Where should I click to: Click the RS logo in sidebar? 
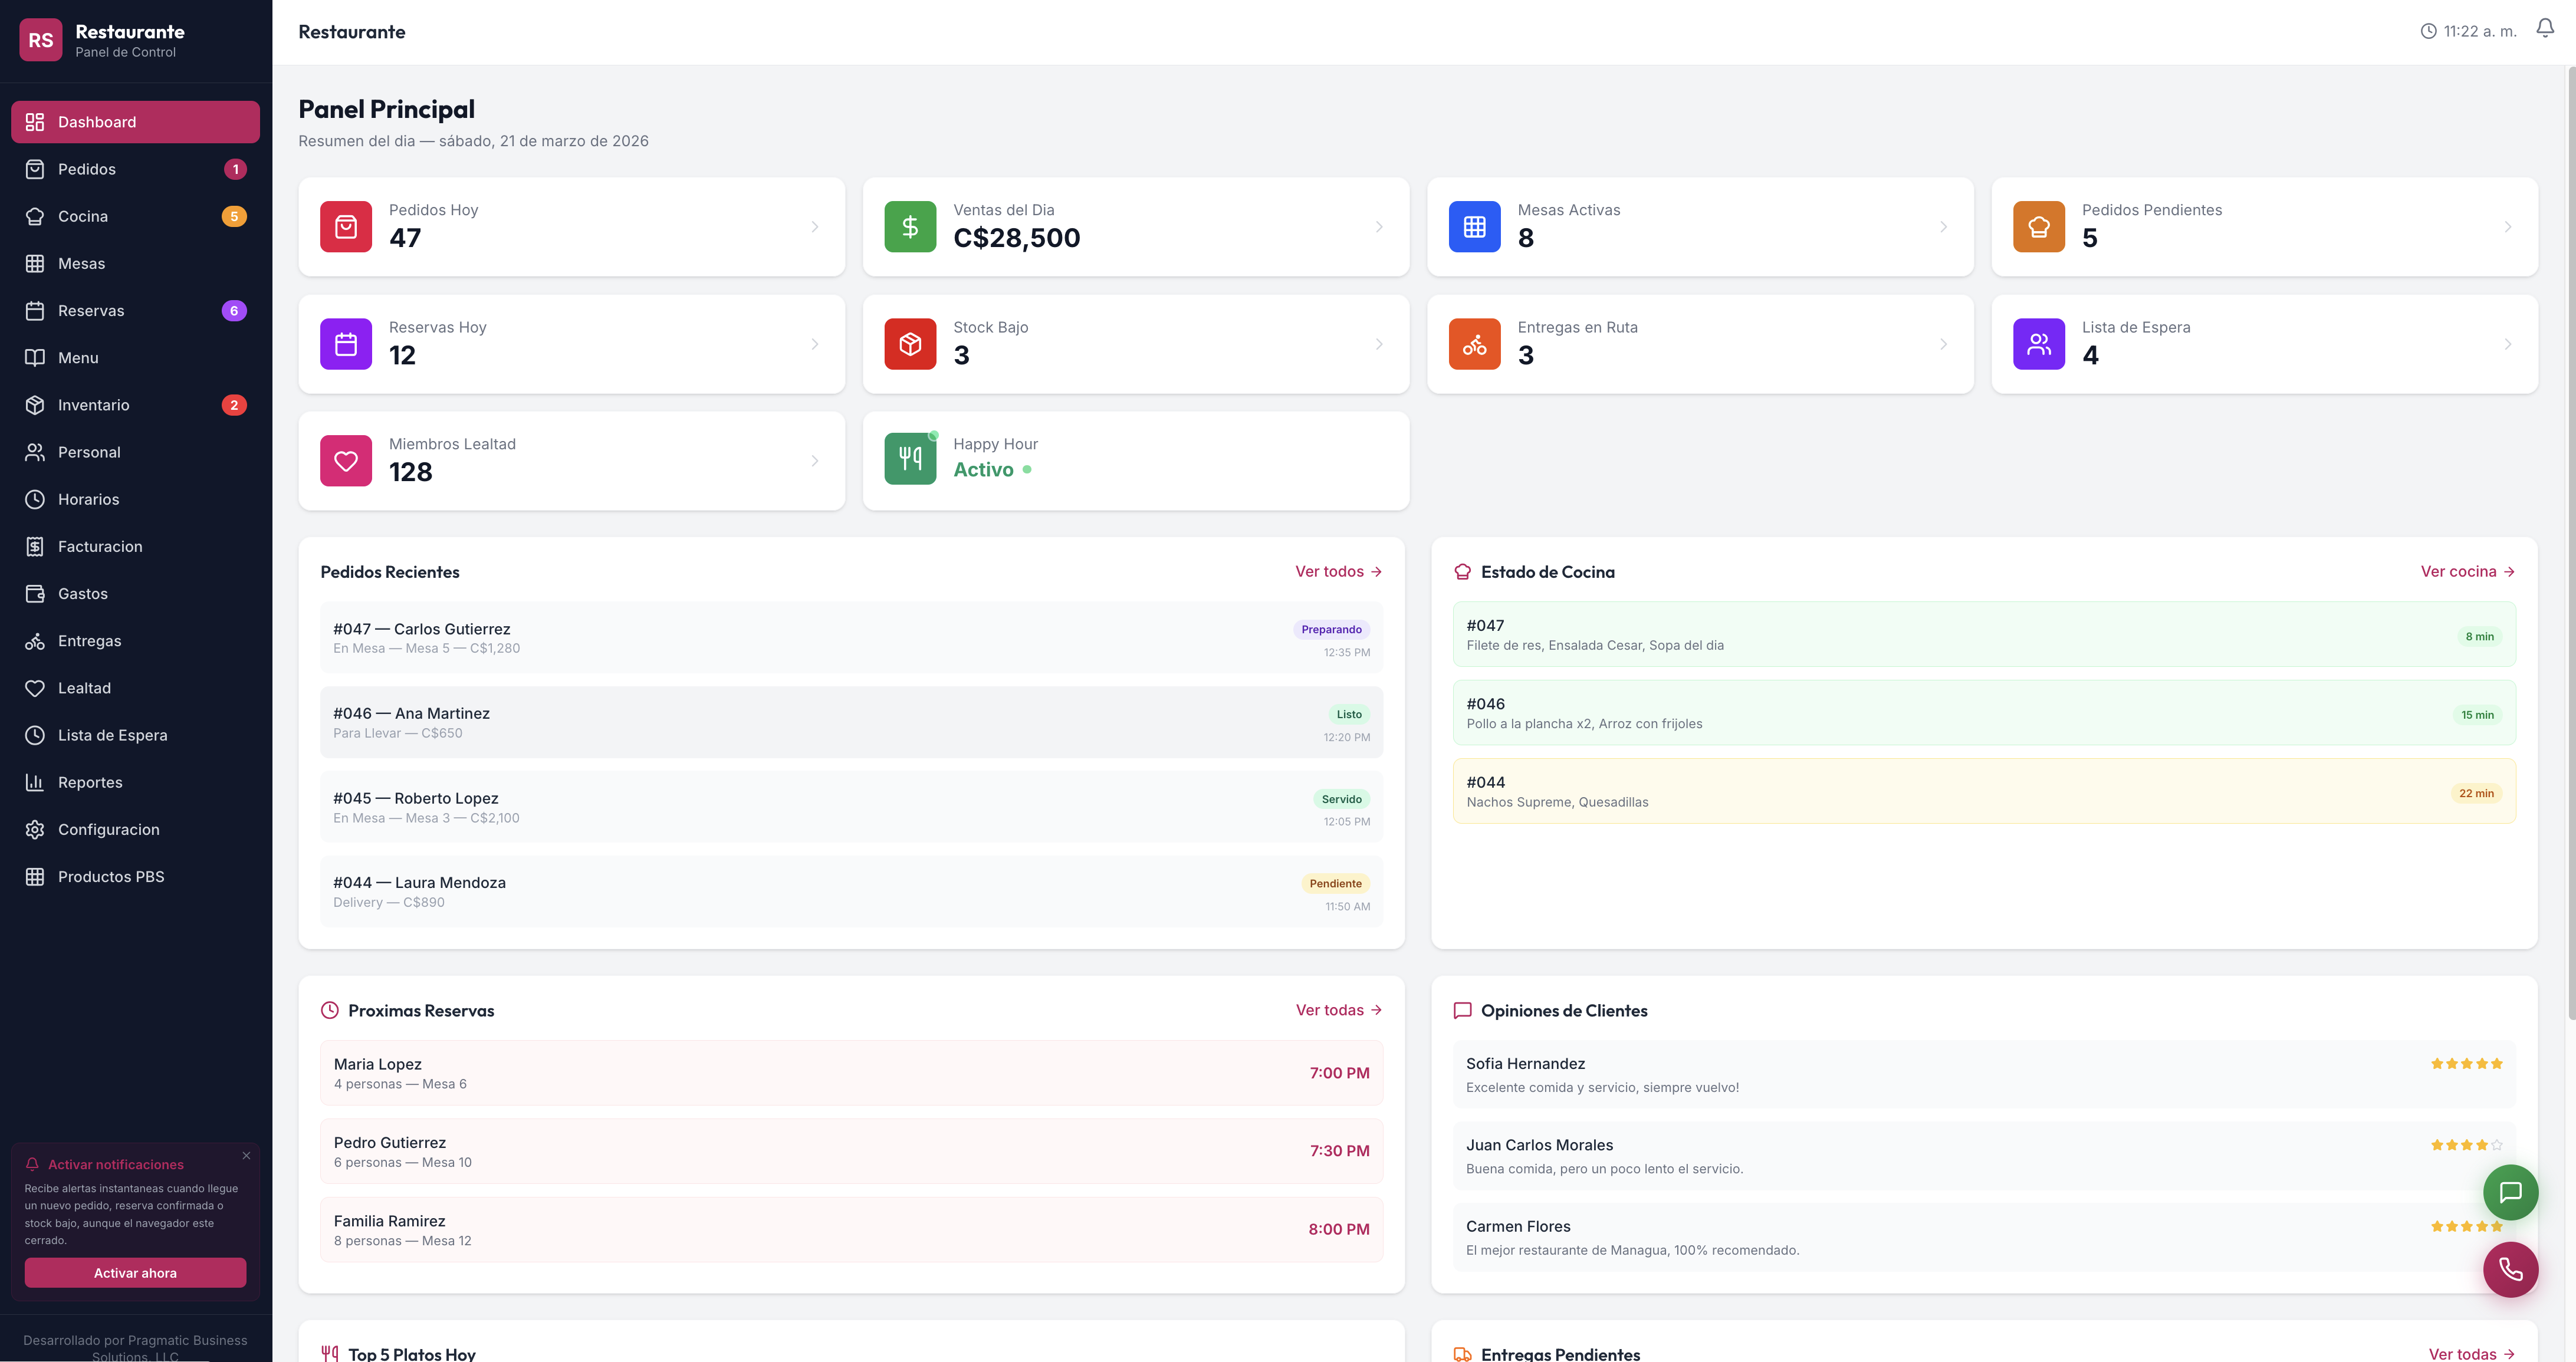pyautogui.click(x=41, y=40)
